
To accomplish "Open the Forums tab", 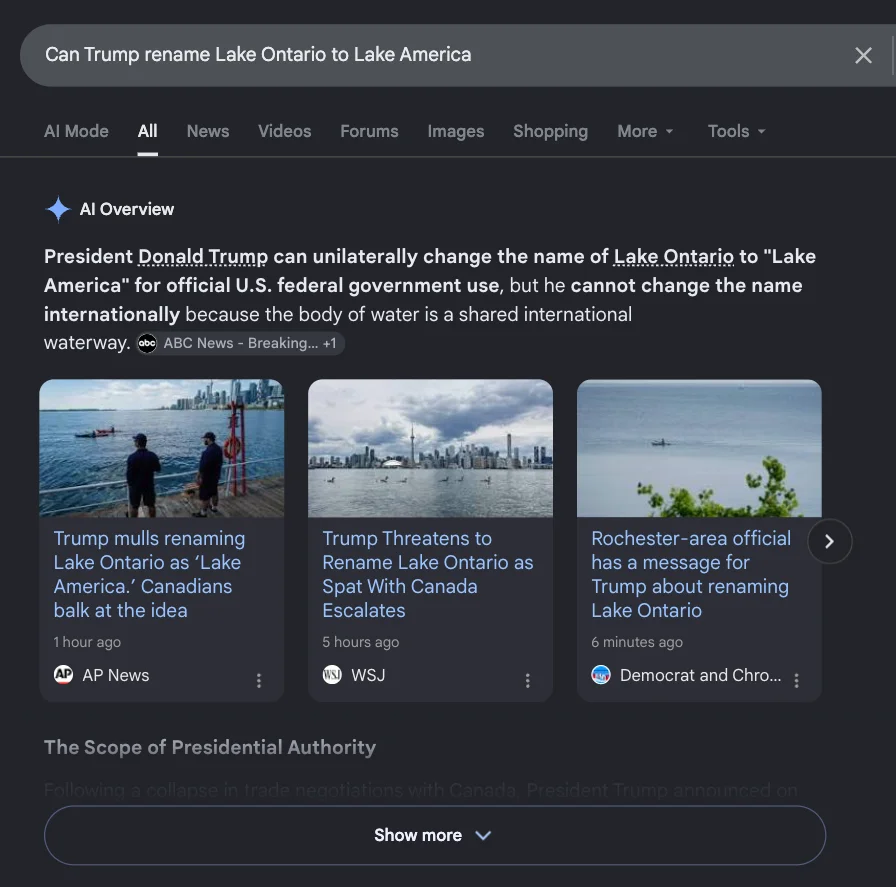I will pyautogui.click(x=369, y=131).
